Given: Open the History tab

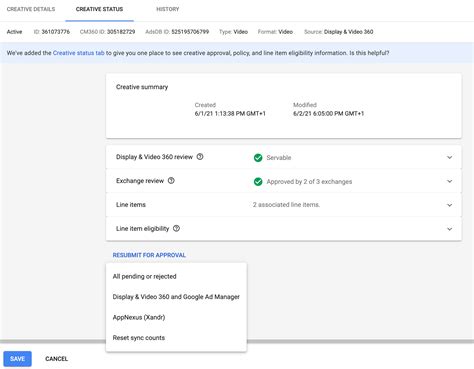Looking at the screenshot, I should tap(168, 9).
